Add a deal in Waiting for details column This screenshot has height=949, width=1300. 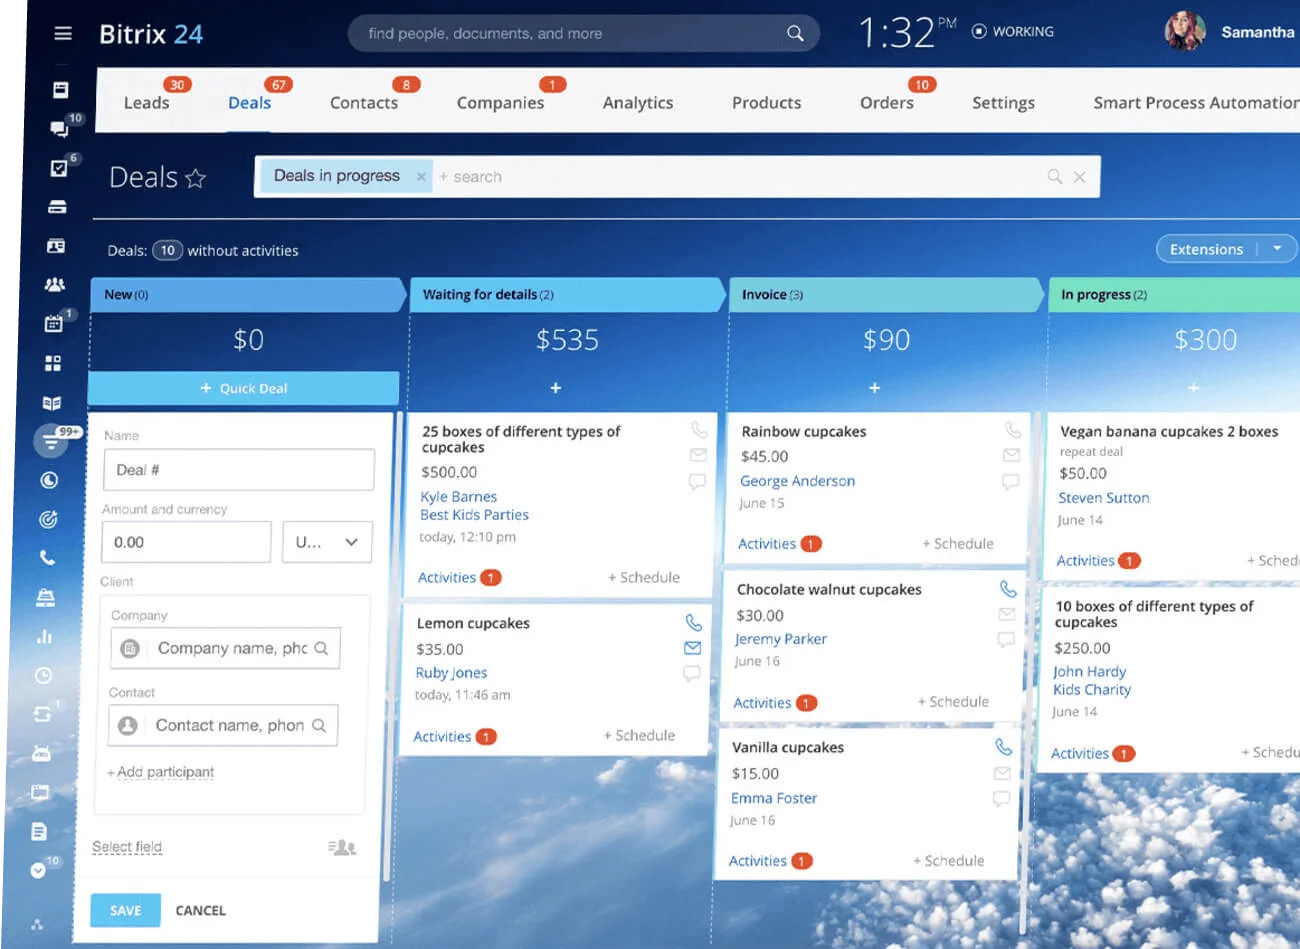[x=556, y=388]
